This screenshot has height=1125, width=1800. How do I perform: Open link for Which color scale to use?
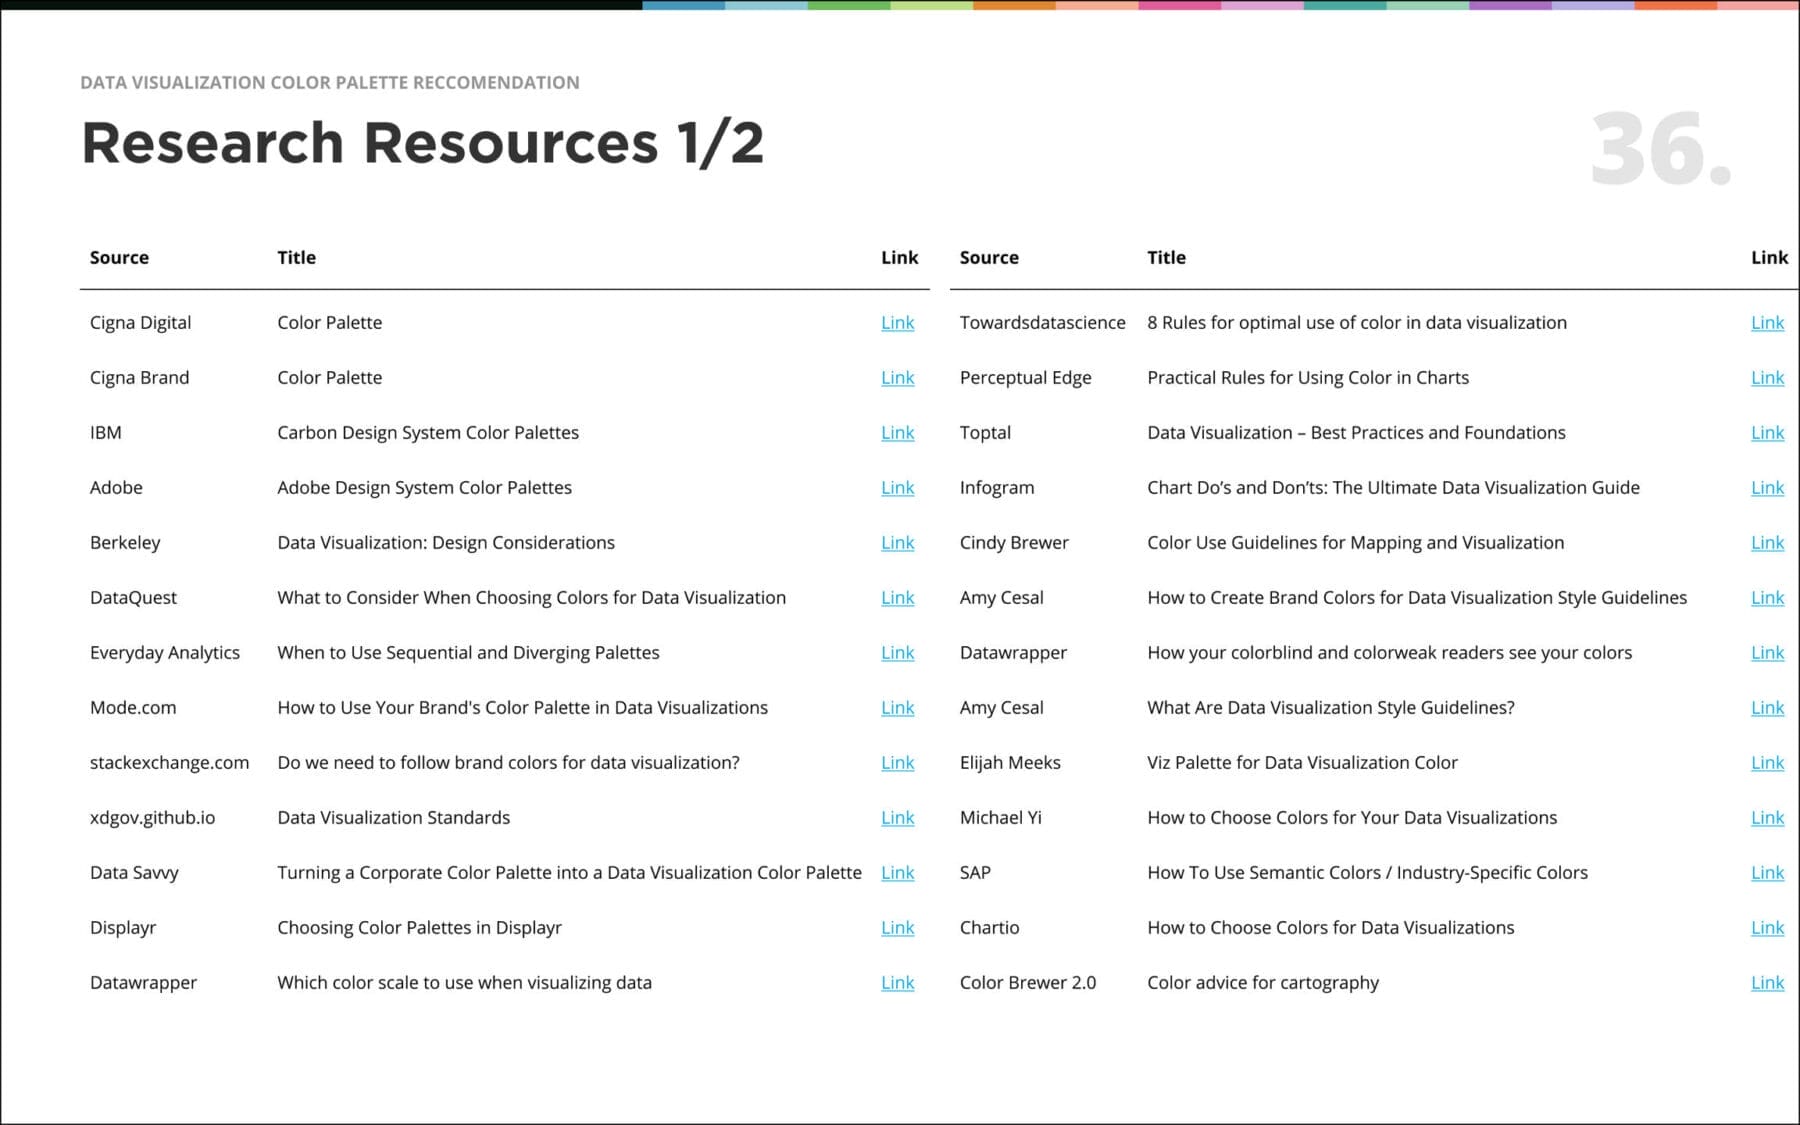(897, 983)
